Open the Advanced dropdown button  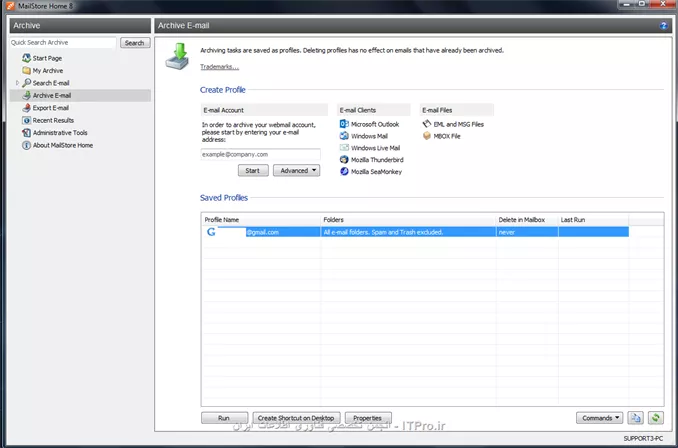tap(297, 170)
